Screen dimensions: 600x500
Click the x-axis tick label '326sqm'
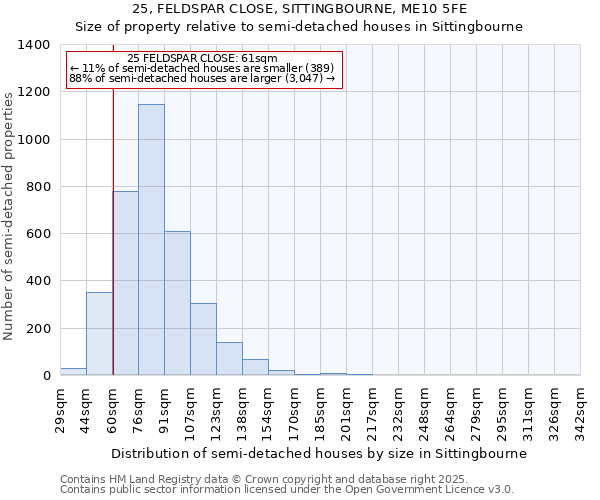pyautogui.click(x=554, y=414)
